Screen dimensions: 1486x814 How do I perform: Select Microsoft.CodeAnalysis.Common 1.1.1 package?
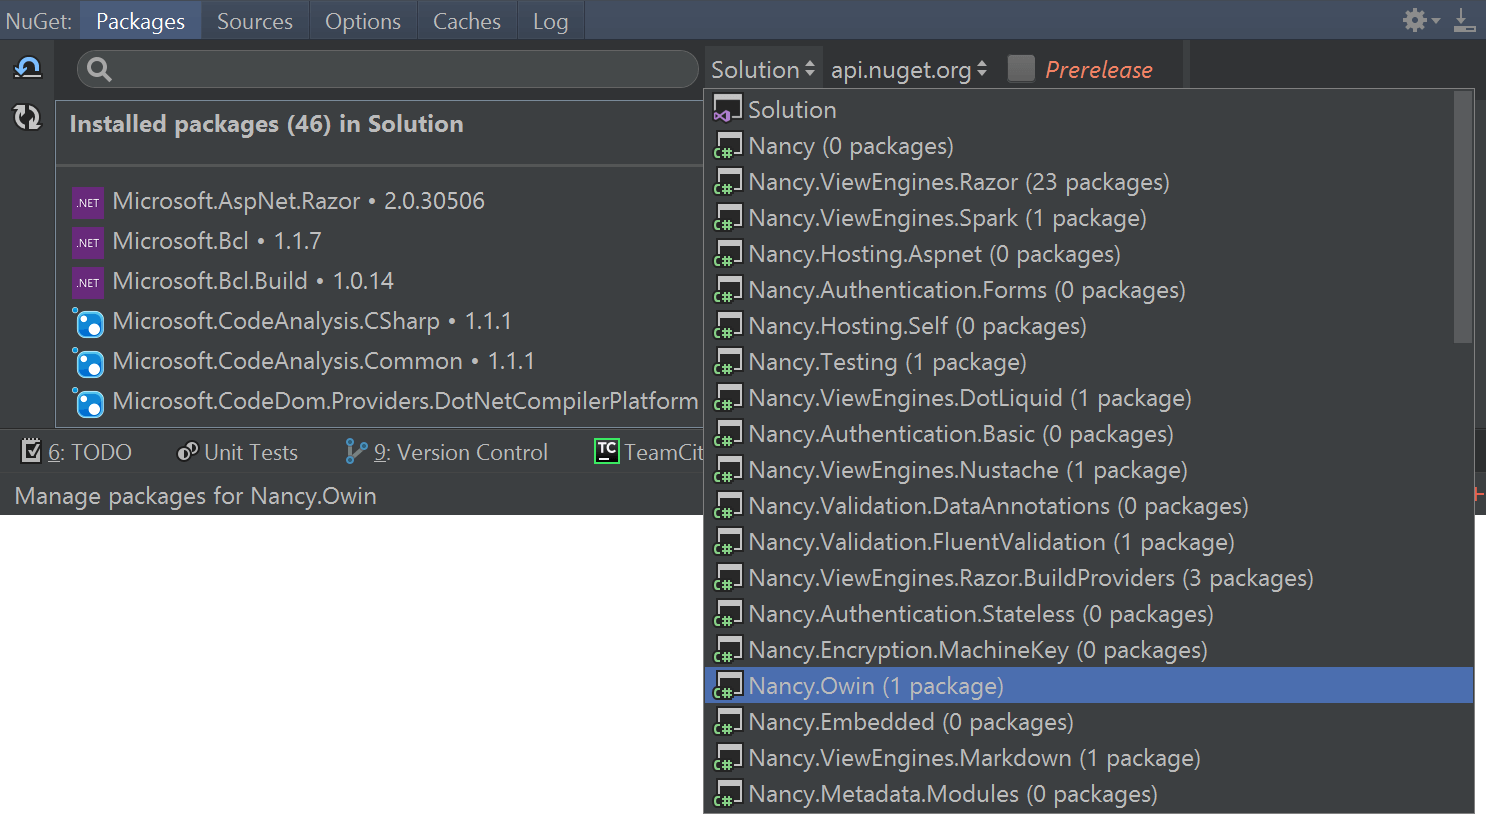[380, 361]
